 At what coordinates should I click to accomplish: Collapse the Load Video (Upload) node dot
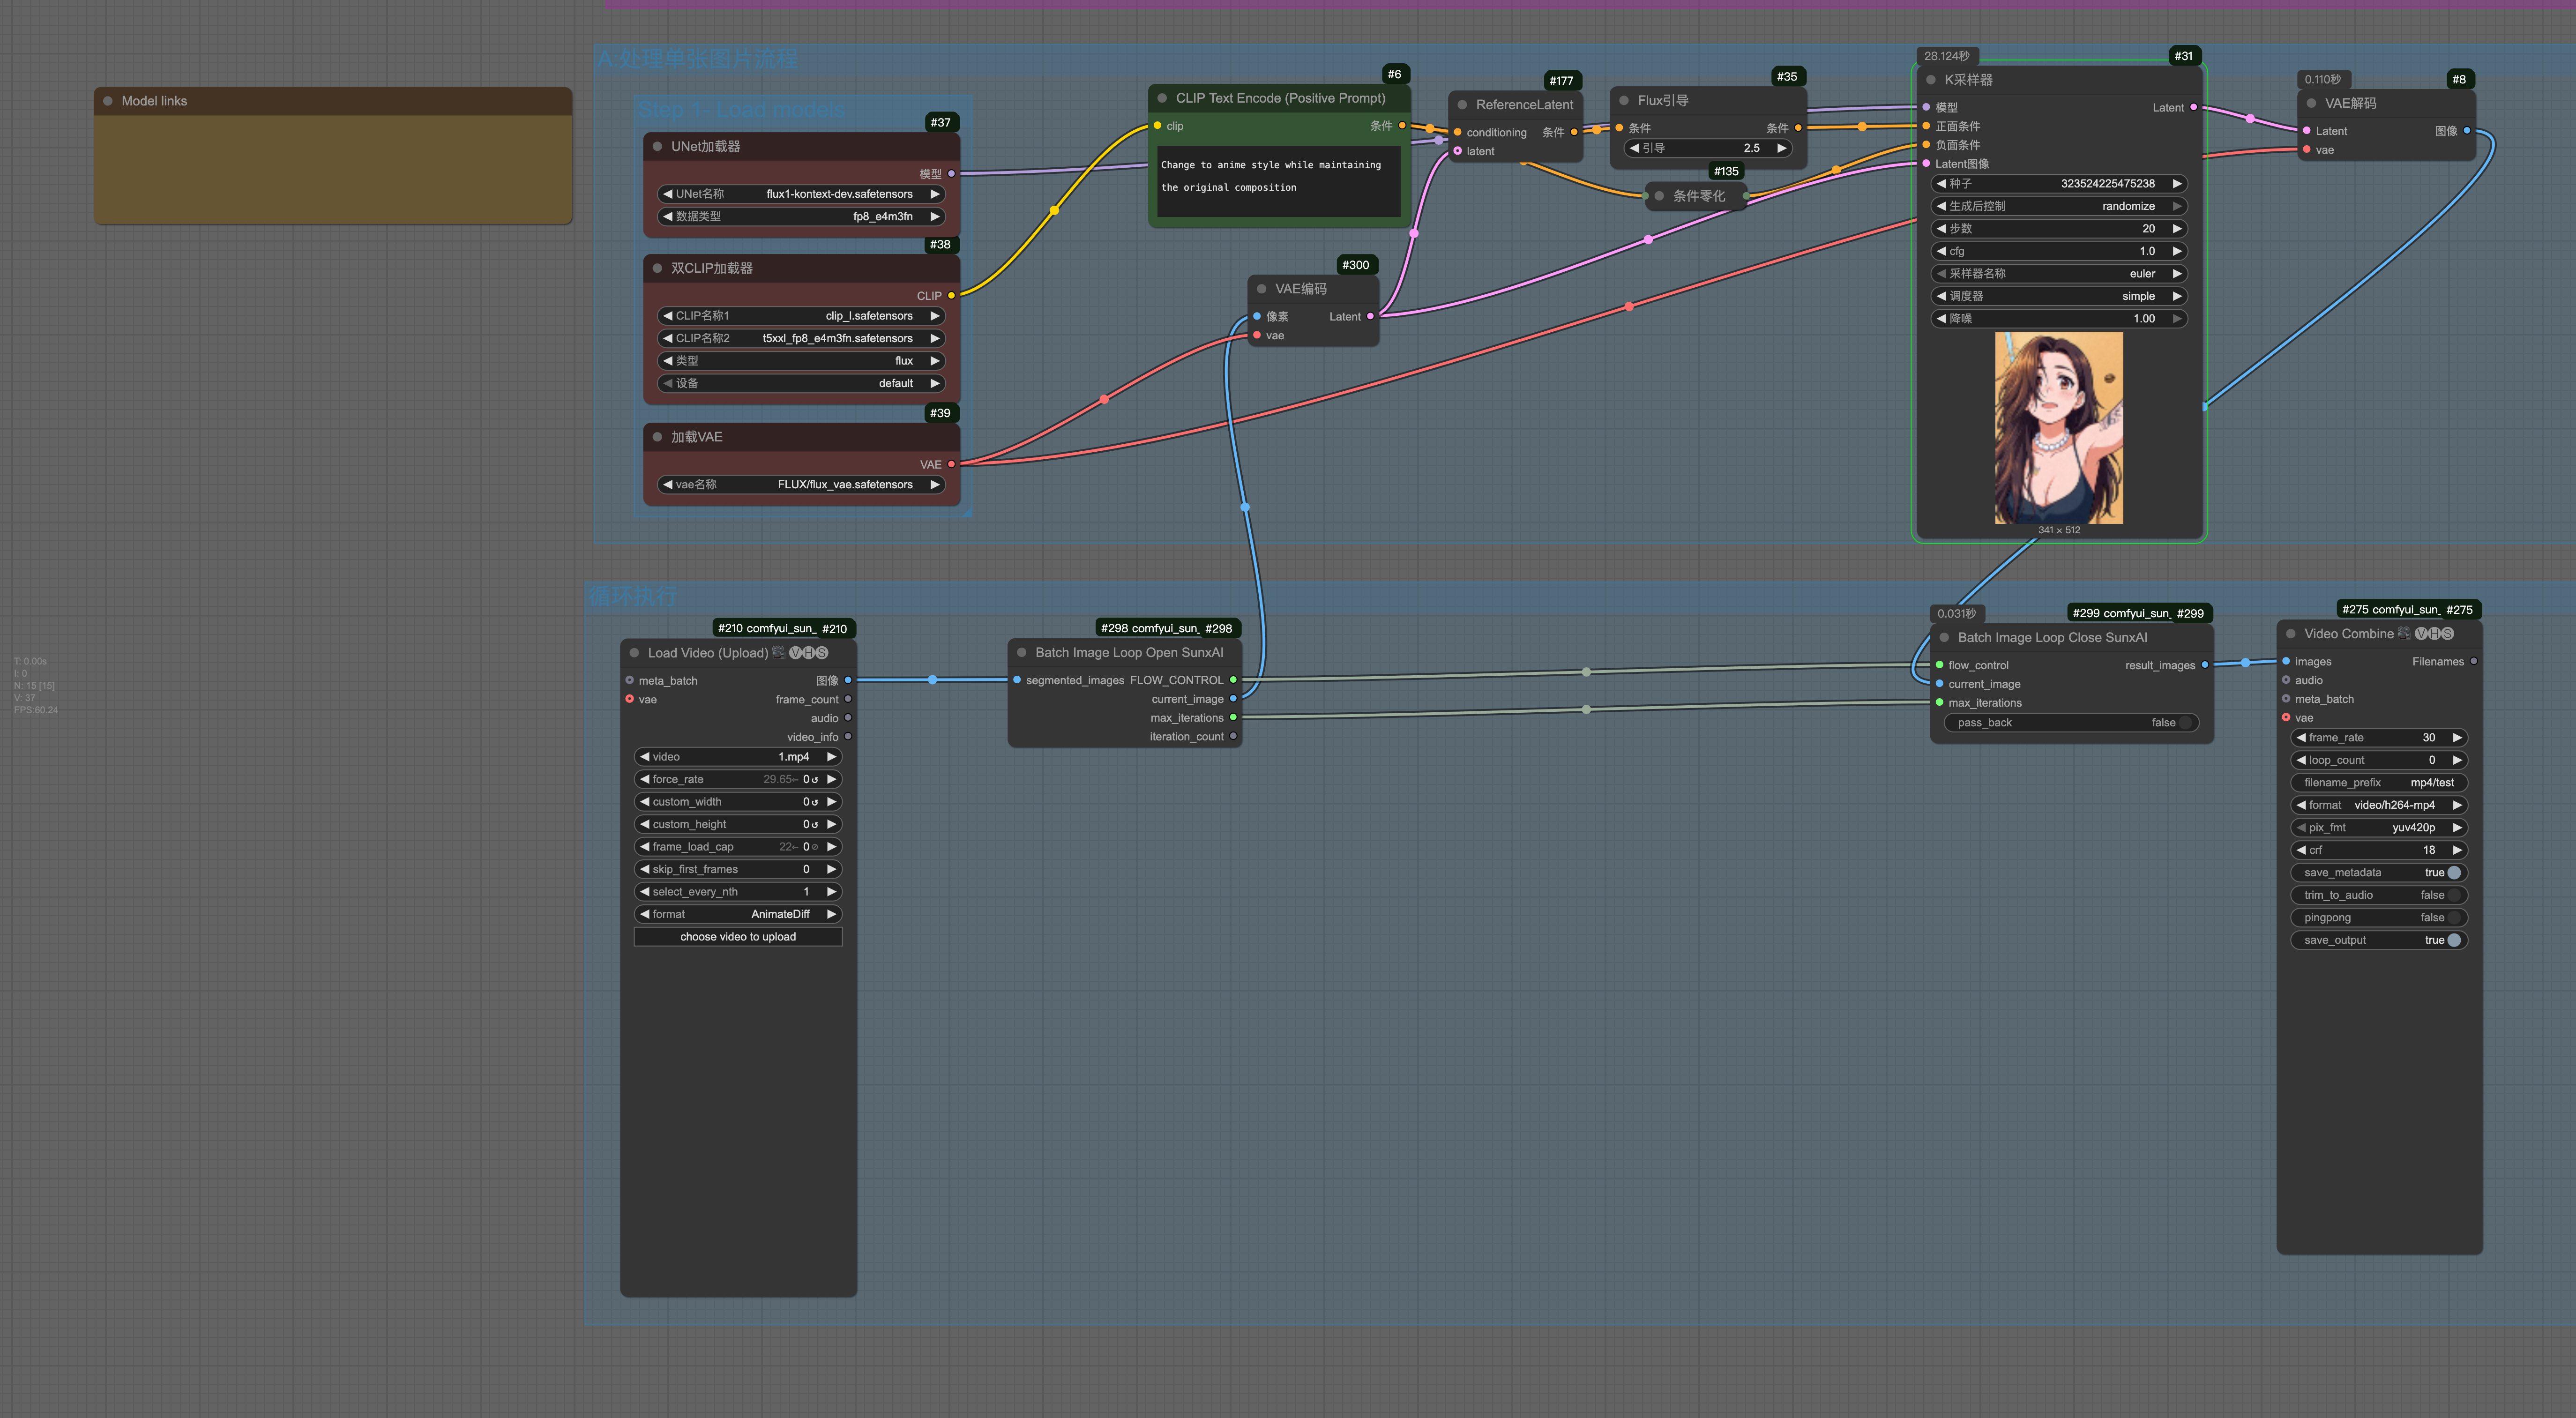(634, 653)
